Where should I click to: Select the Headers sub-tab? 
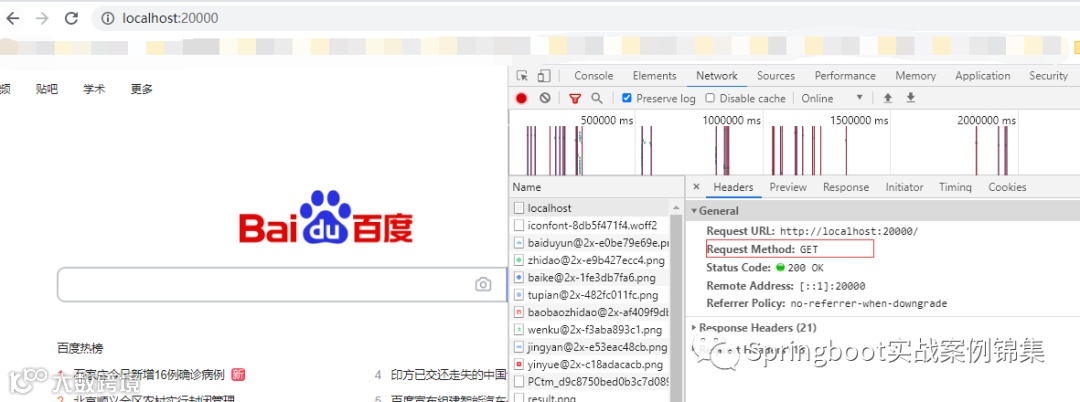733,187
